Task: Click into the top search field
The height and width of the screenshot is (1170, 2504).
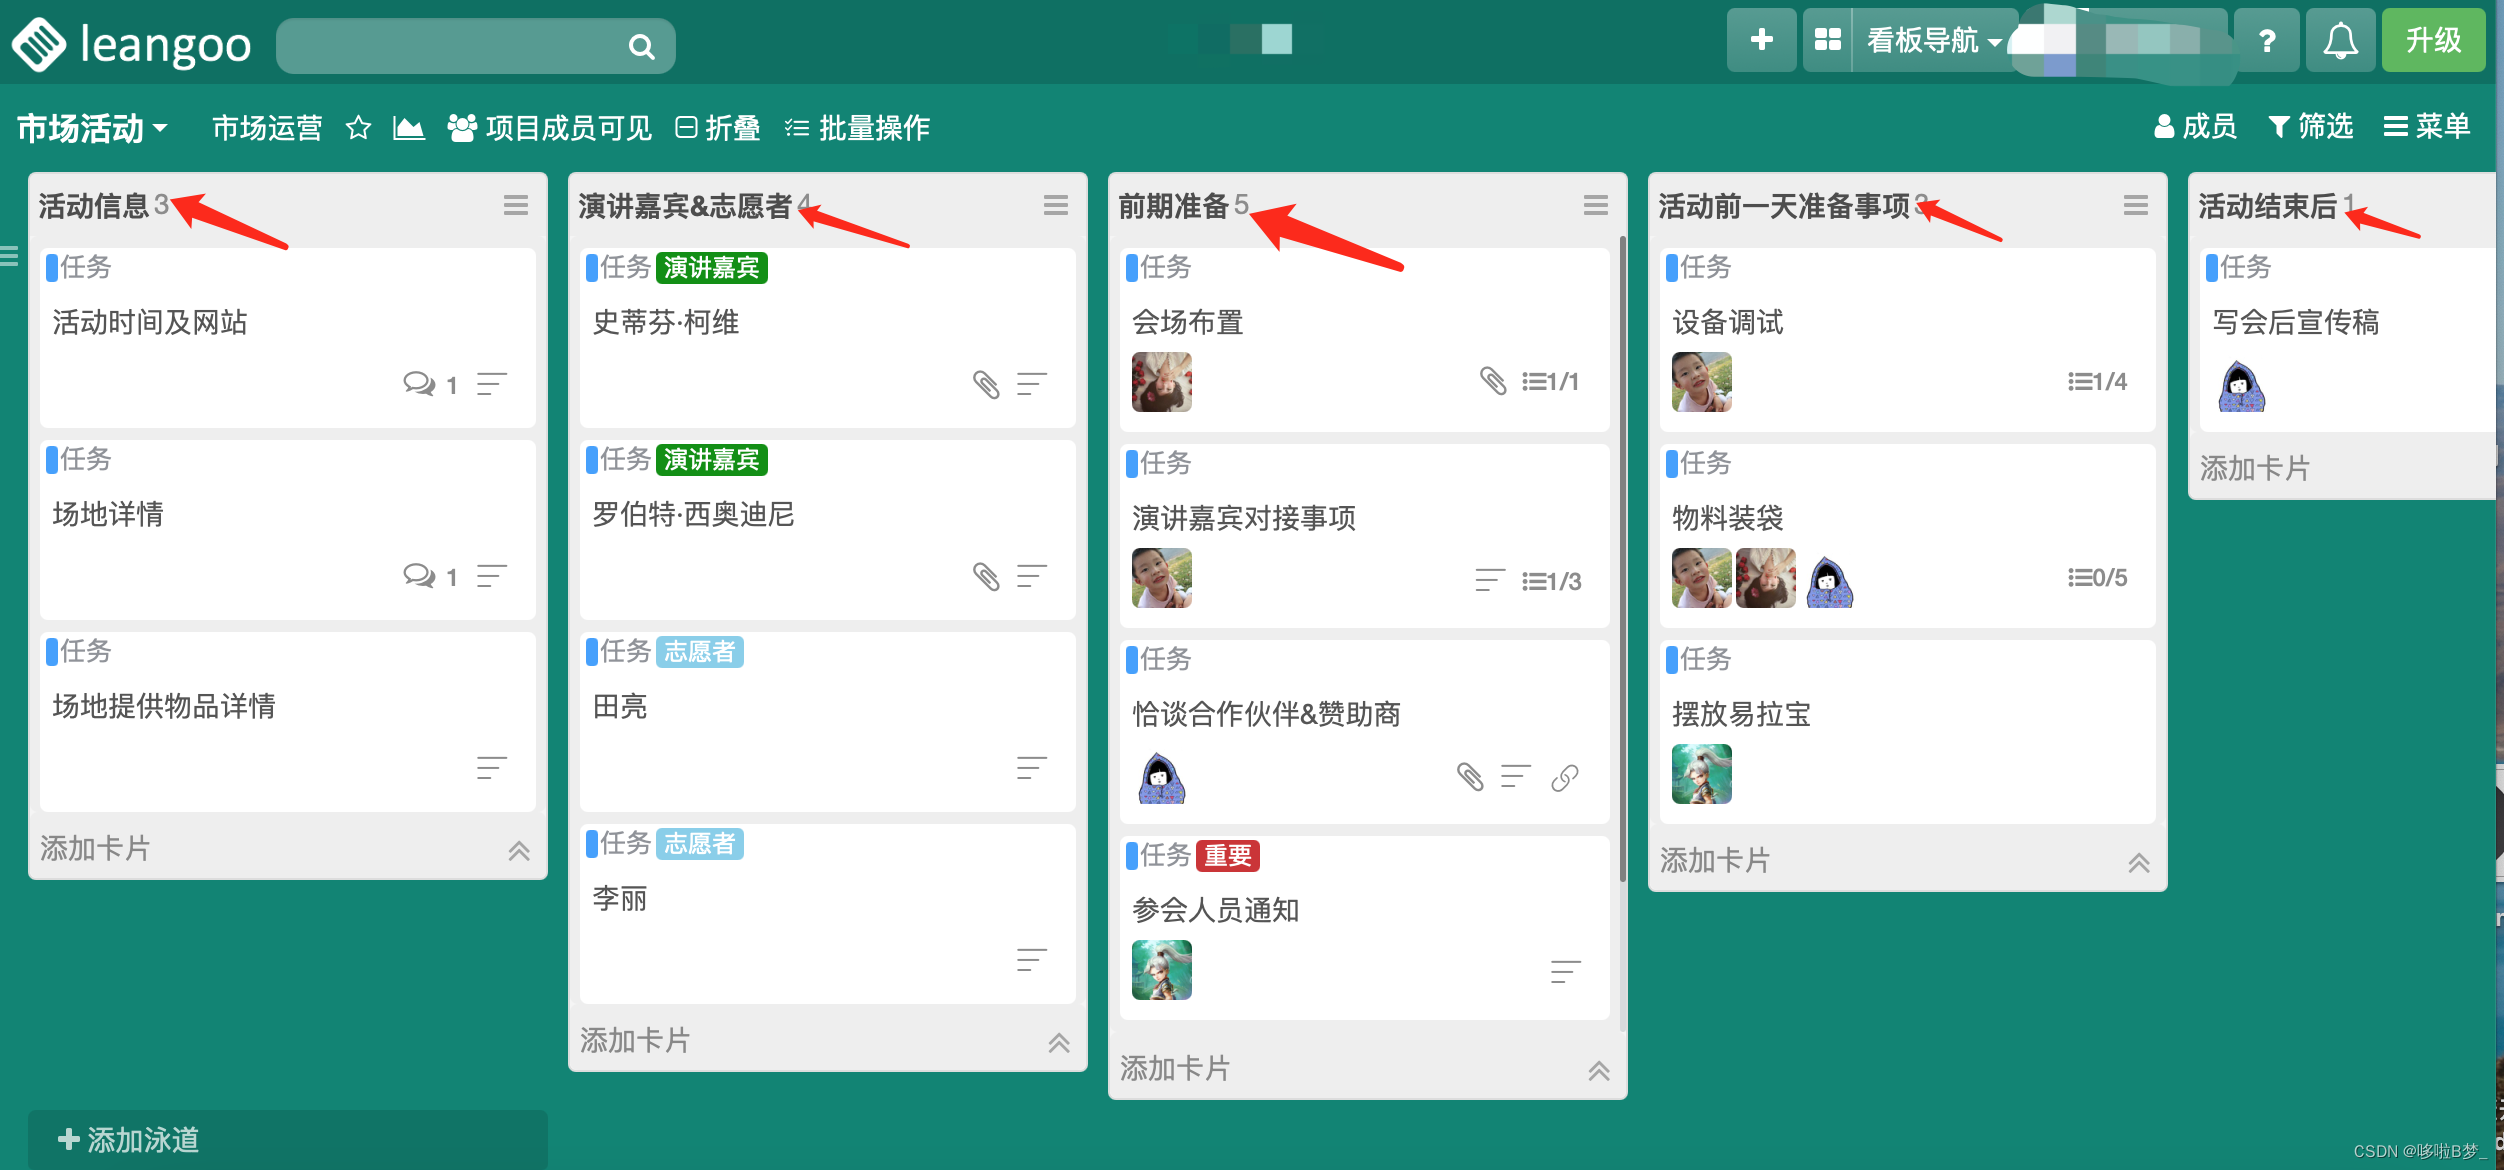Action: (475, 46)
